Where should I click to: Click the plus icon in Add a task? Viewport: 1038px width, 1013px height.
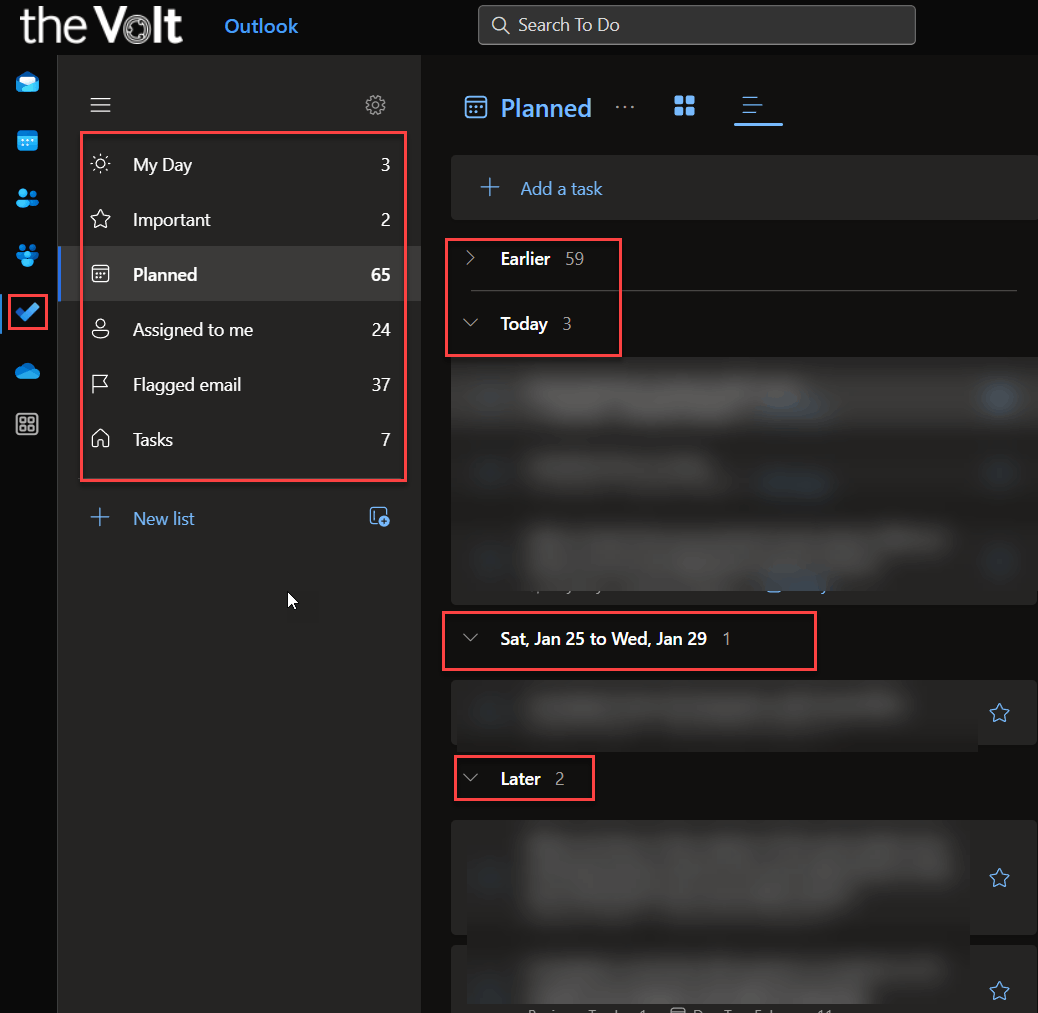click(x=490, y=187)
